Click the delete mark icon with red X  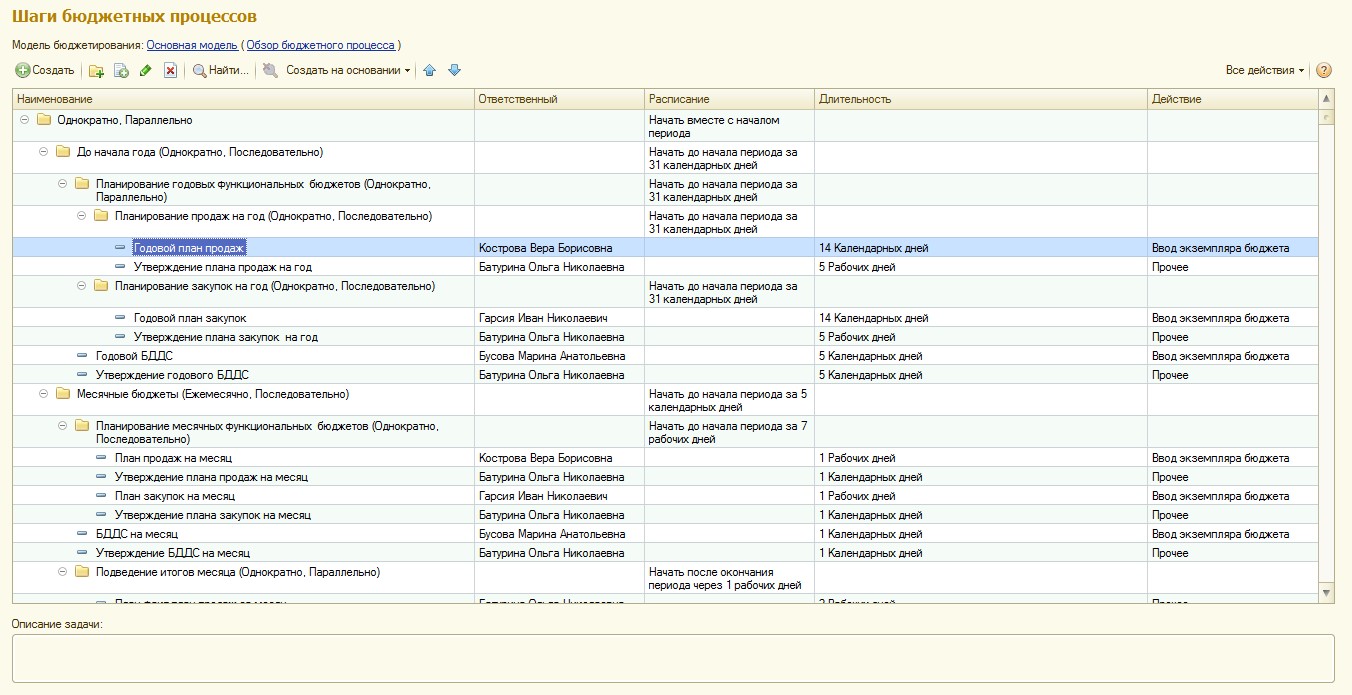point(170,71)
